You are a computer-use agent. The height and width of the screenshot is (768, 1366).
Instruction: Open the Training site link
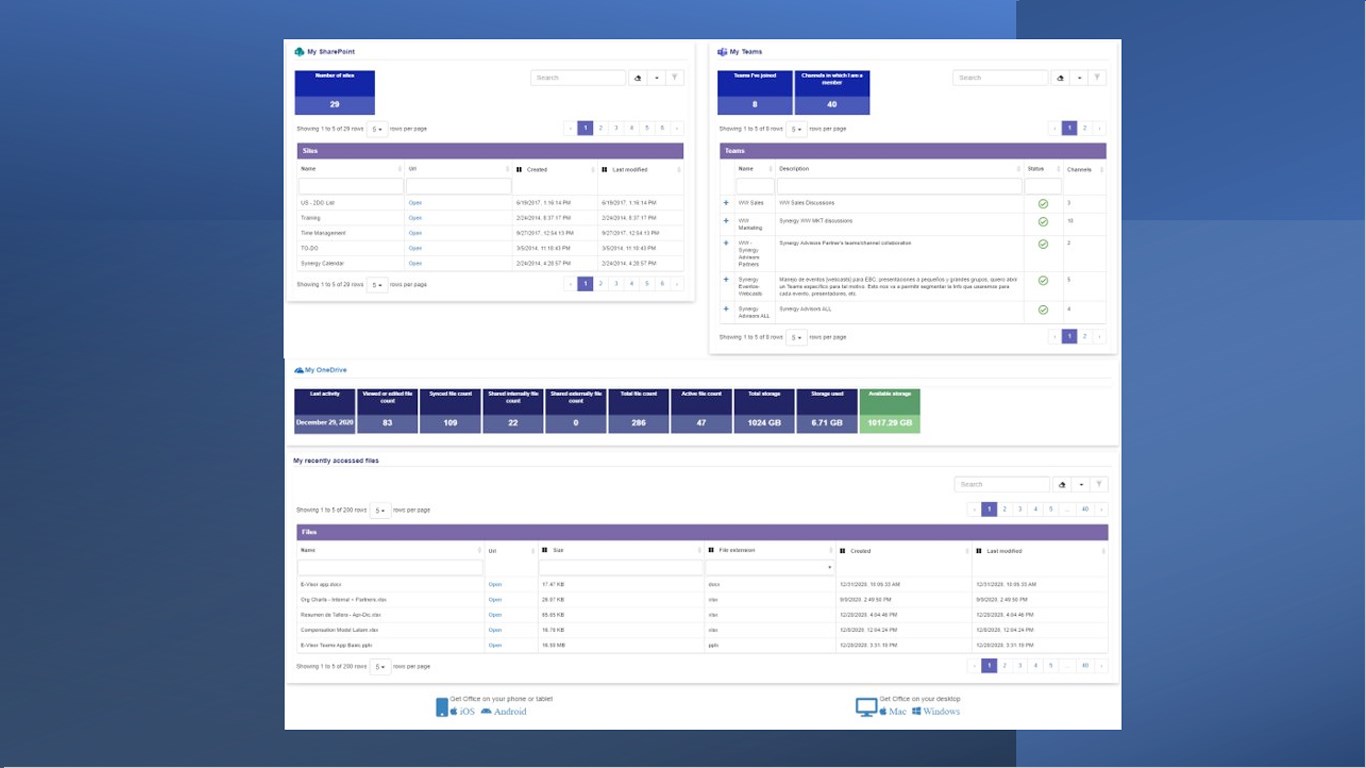click(x=415, y=218)
